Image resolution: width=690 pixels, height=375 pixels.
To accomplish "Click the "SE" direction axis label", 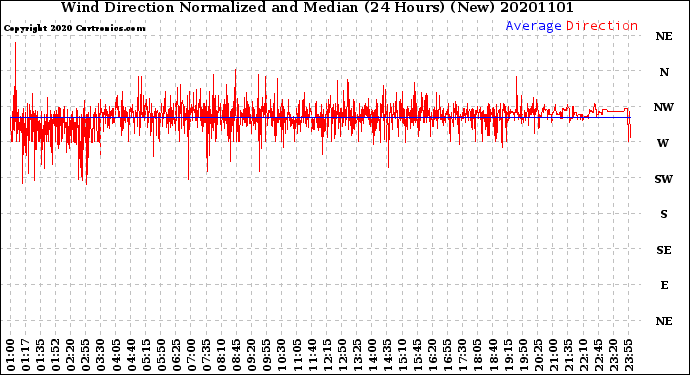I will 664,250.
